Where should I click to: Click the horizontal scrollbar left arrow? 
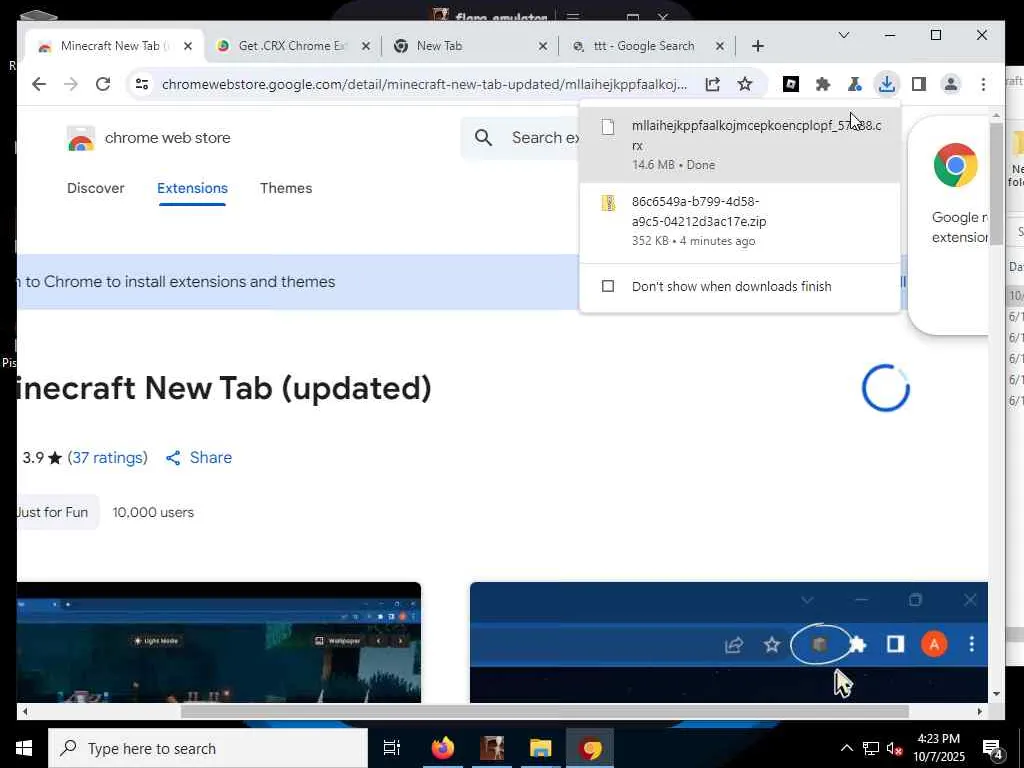25,711
